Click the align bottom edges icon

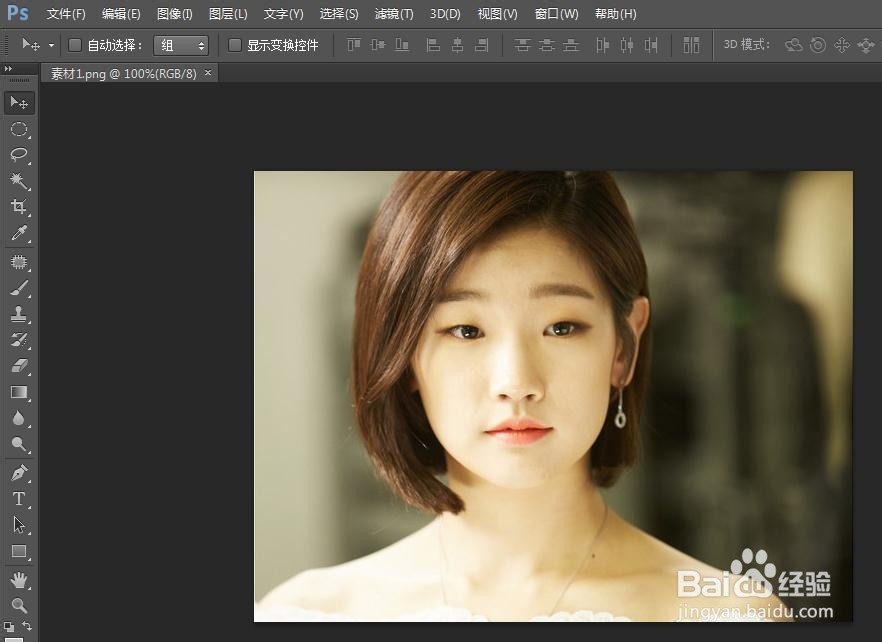click(402, 44)
